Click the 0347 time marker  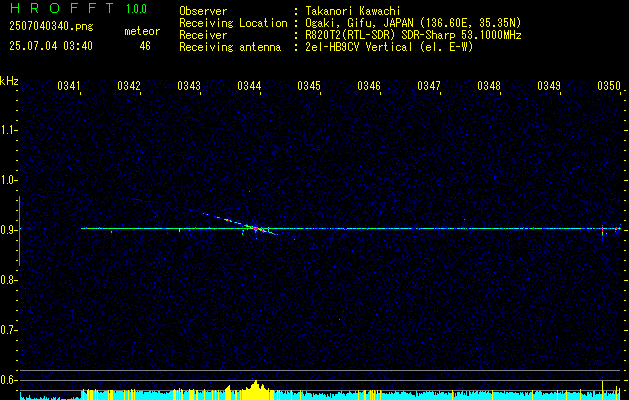coord(429,86)
